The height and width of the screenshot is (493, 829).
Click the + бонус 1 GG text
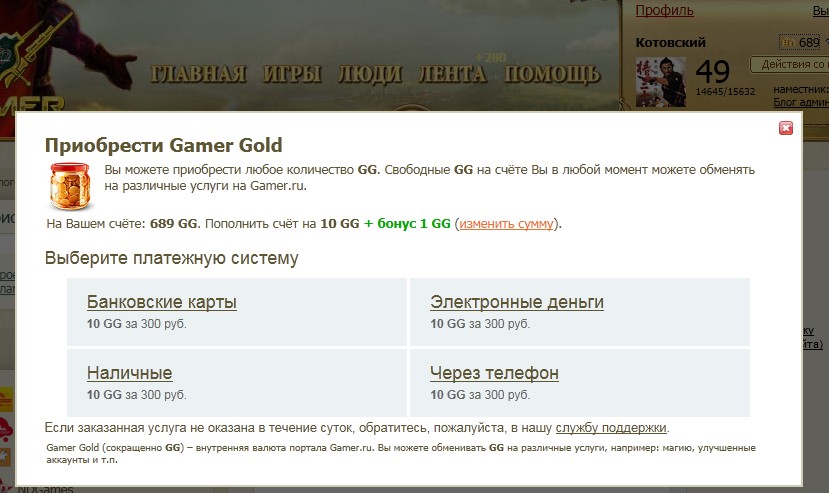click(407, 224)
